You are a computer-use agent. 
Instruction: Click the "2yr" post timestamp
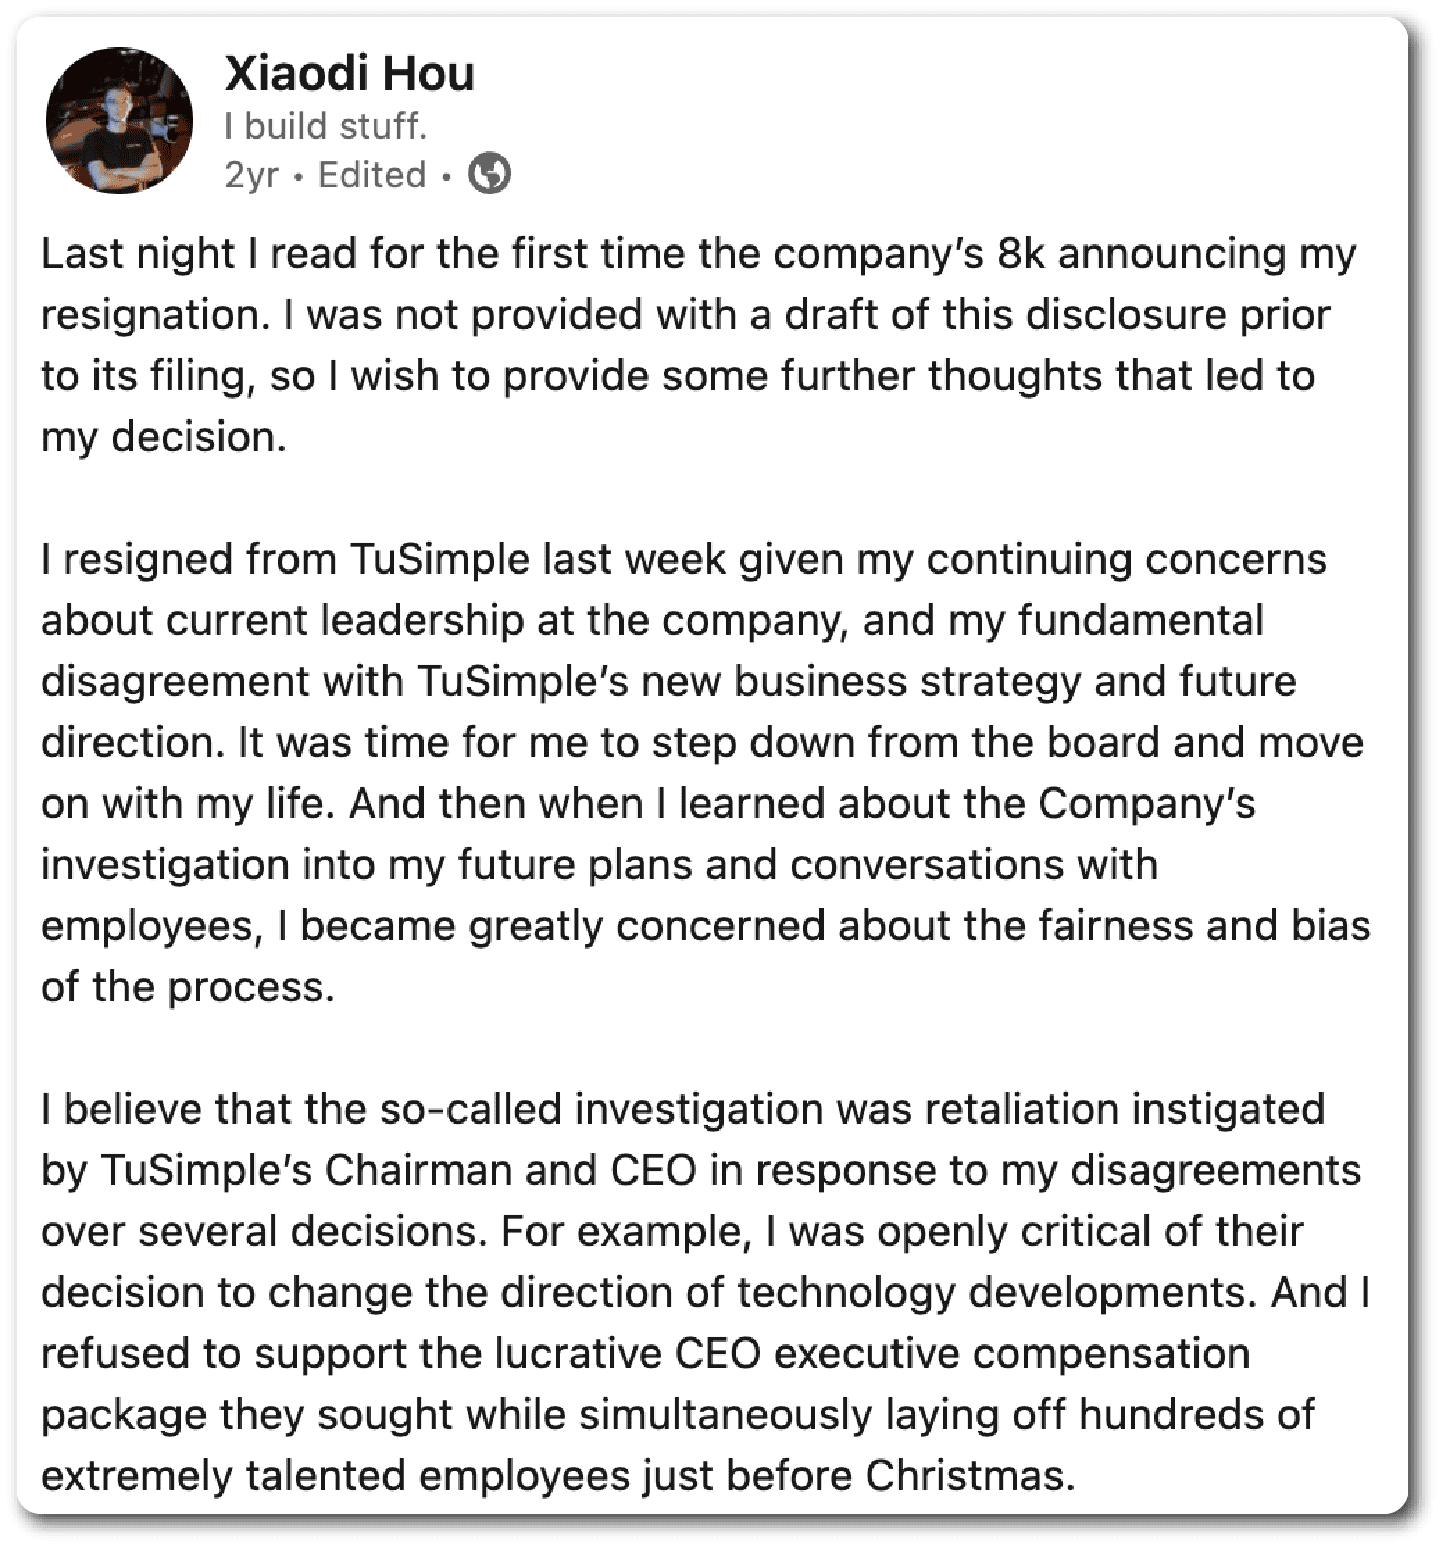[251, 175]
